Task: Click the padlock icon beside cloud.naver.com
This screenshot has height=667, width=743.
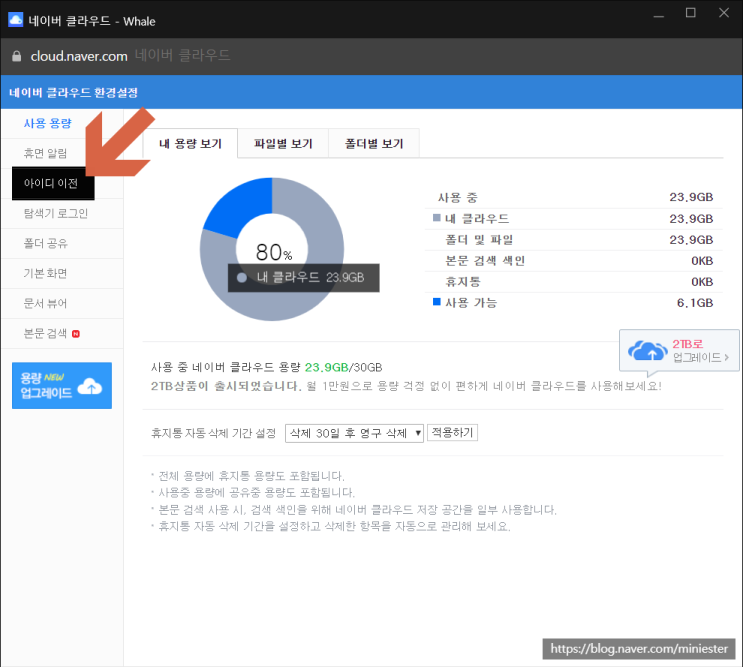Action: (x=16, y=56)
